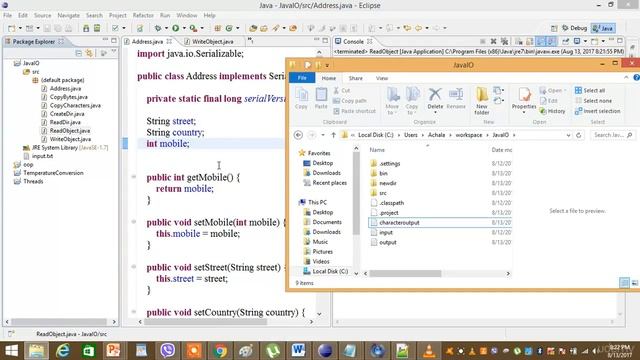Select the characteroutput file in Explorer

coord(440,222)
